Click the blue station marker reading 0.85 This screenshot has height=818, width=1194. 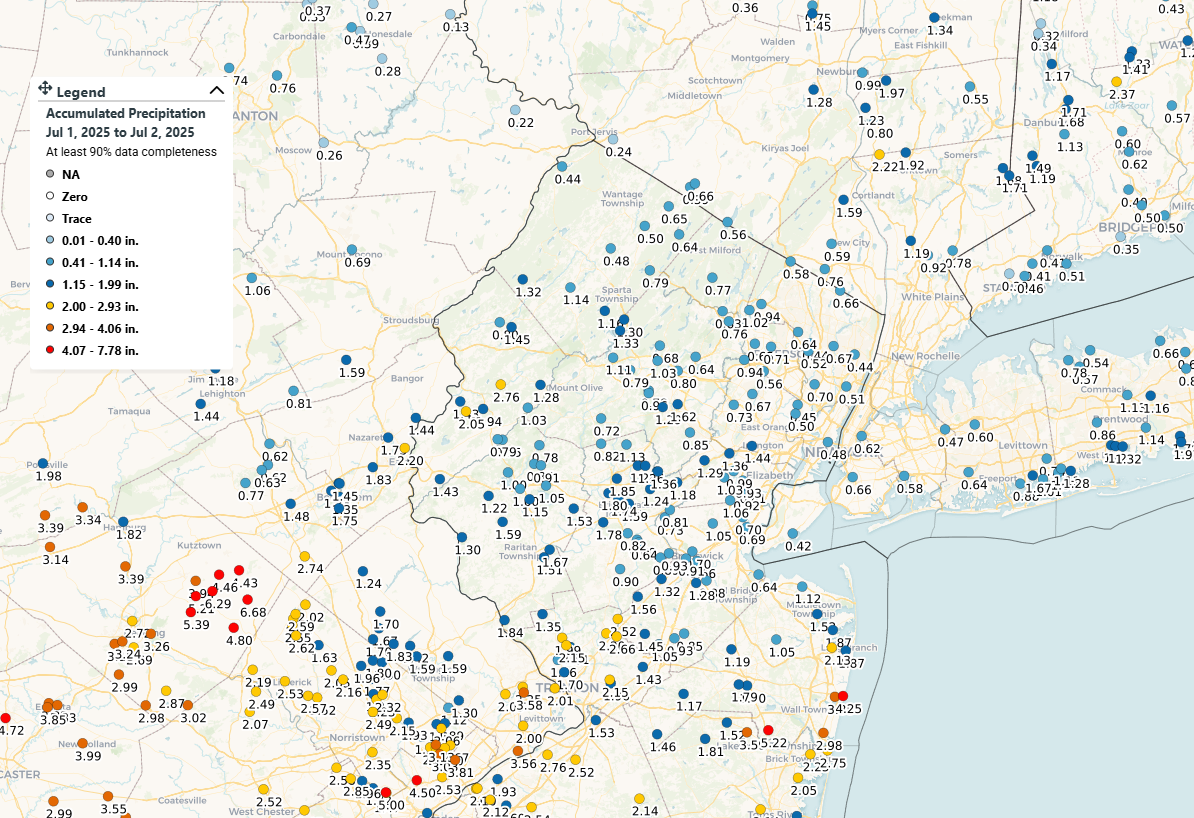(690, 433)
